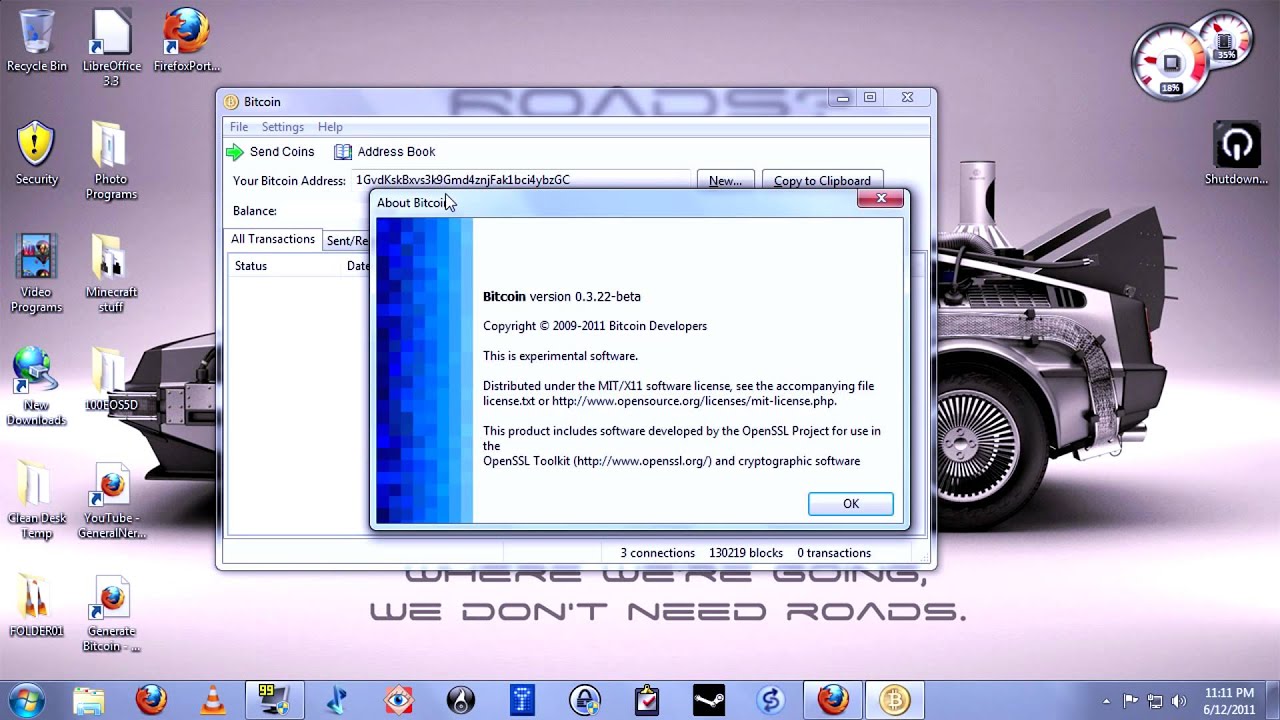Click the 'This is experimental software.' line
The width and height of the screenshot is (1280, 720).
point(560,356)
